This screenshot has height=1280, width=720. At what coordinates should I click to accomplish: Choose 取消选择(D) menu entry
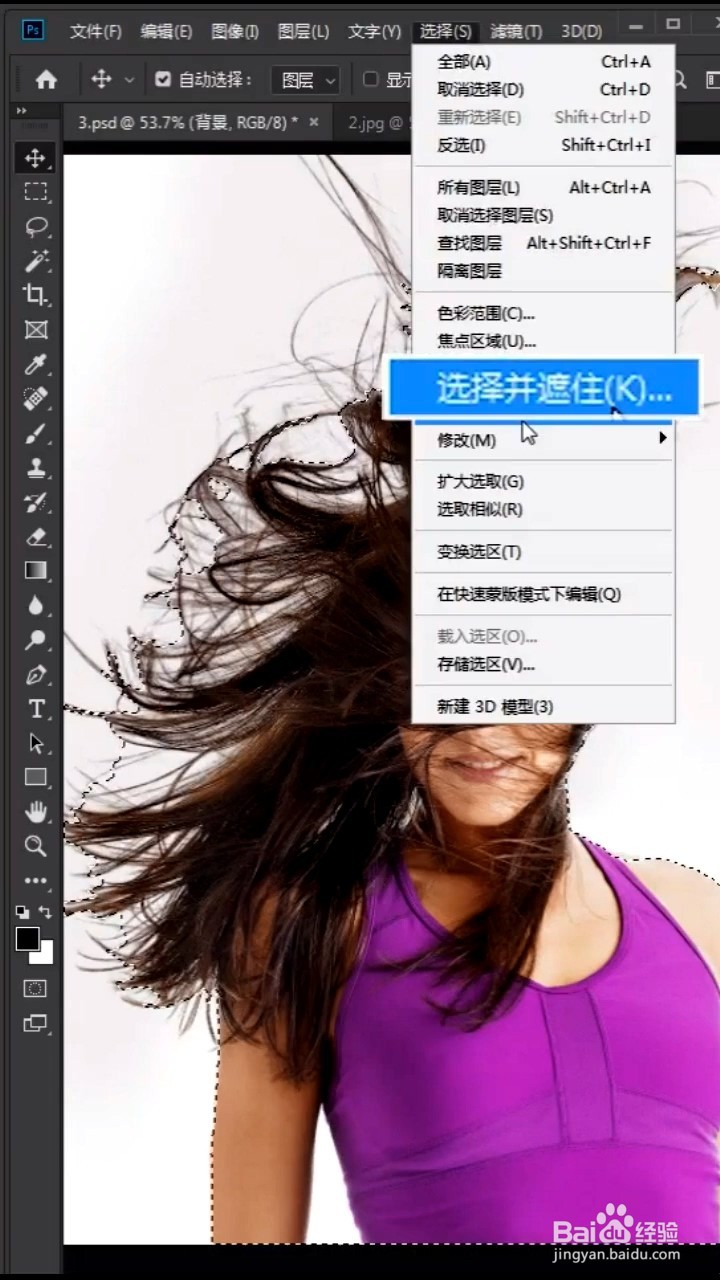point(544,90)
